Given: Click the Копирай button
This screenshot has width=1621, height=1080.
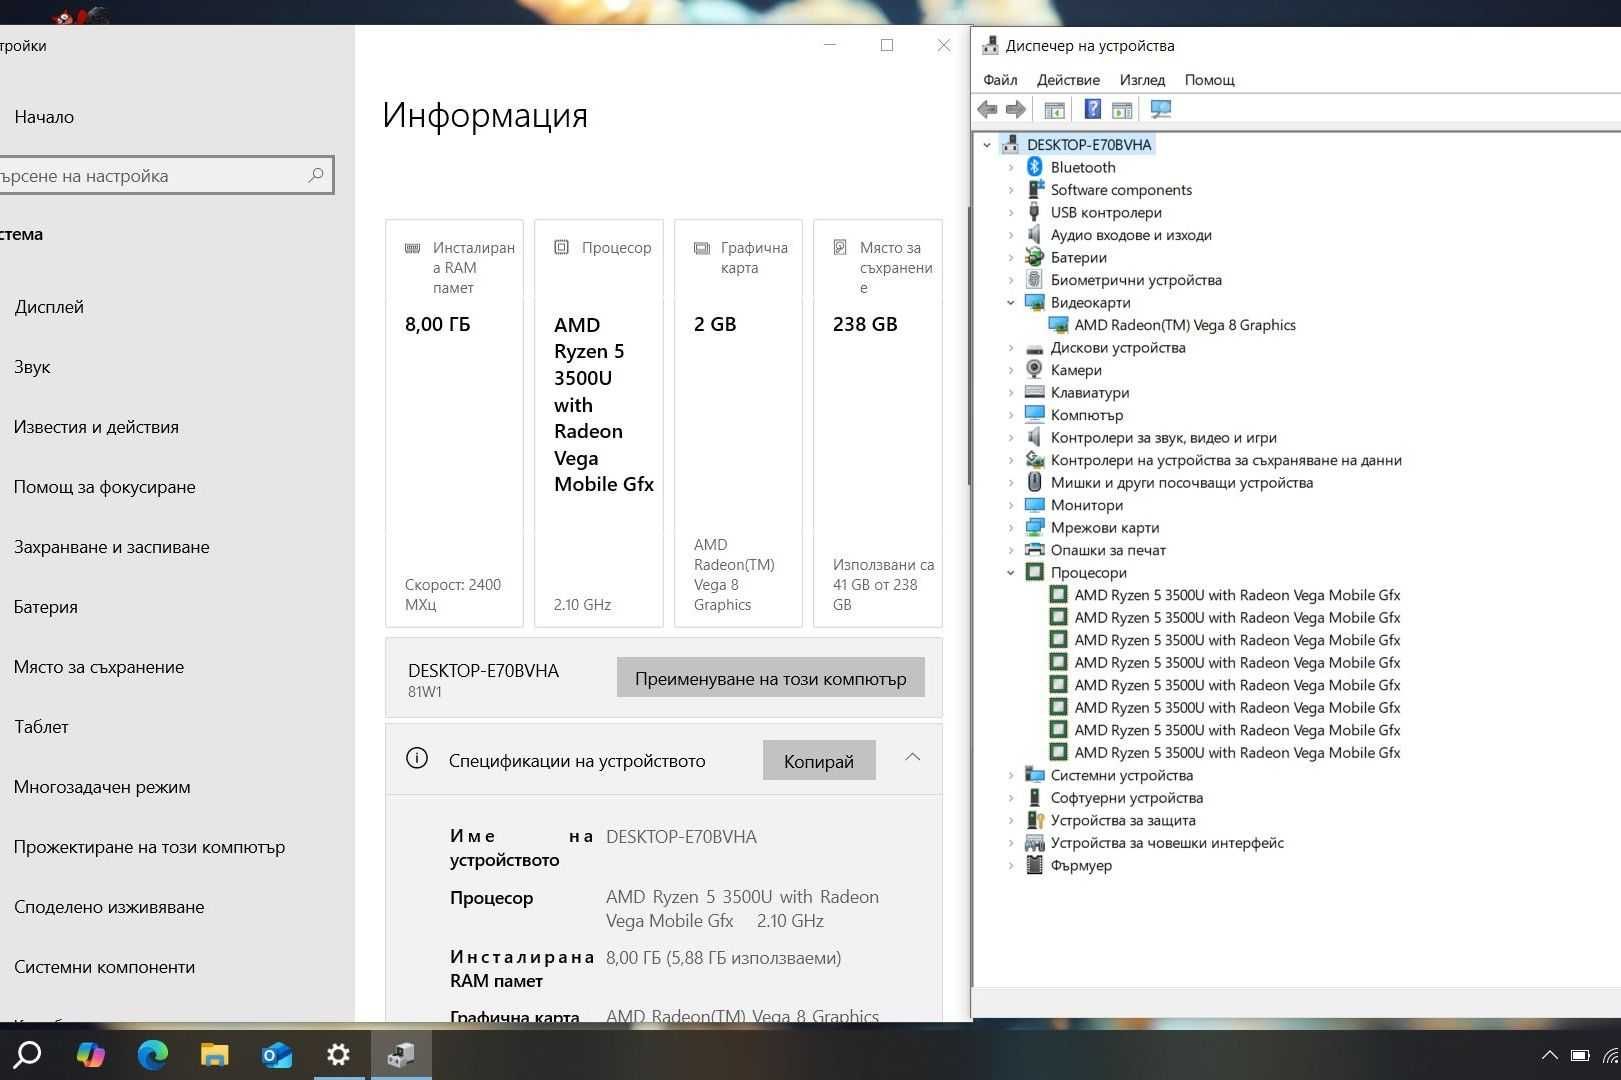Looking at the screenshot, I should [x=819, y=761].
